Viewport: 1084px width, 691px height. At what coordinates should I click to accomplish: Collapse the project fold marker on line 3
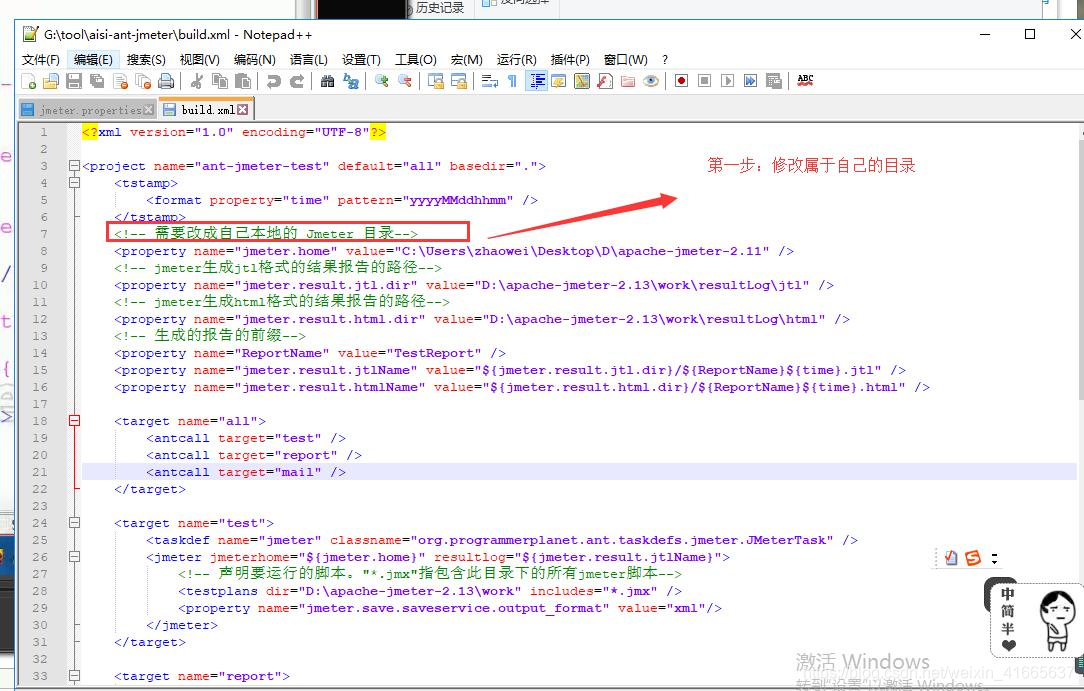[75, 166]
